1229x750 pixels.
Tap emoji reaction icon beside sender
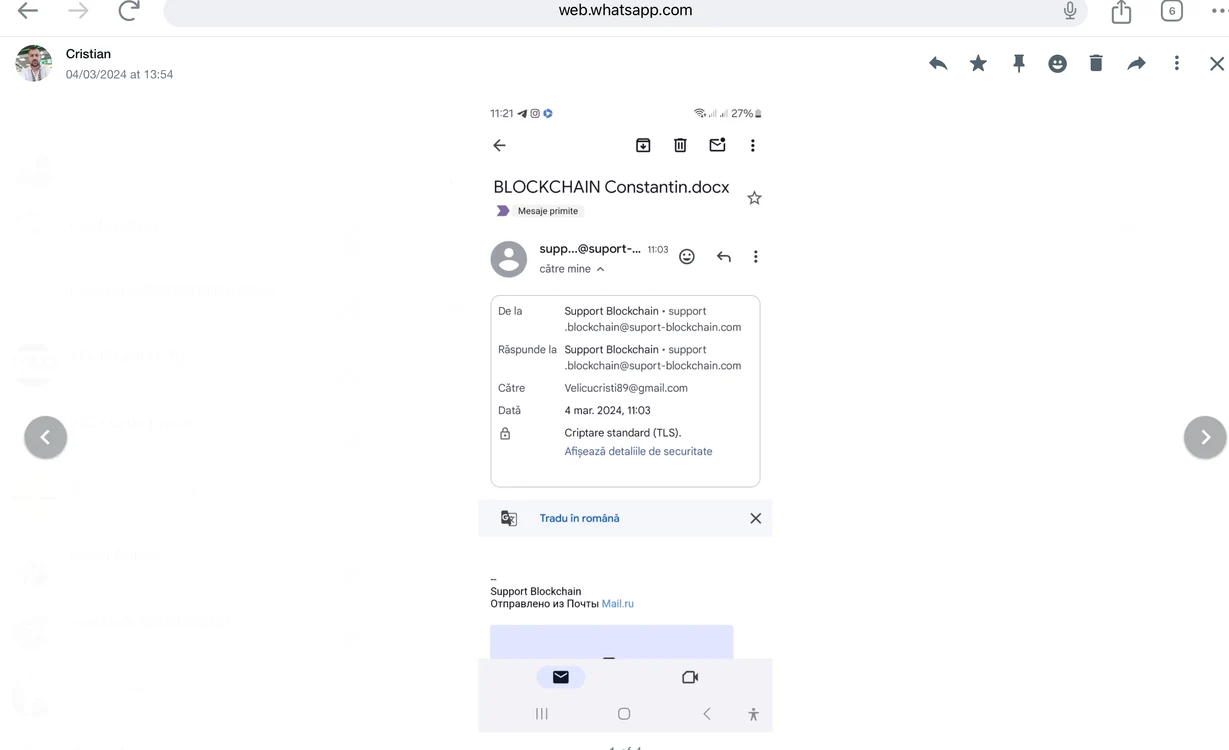coord(687,257)
